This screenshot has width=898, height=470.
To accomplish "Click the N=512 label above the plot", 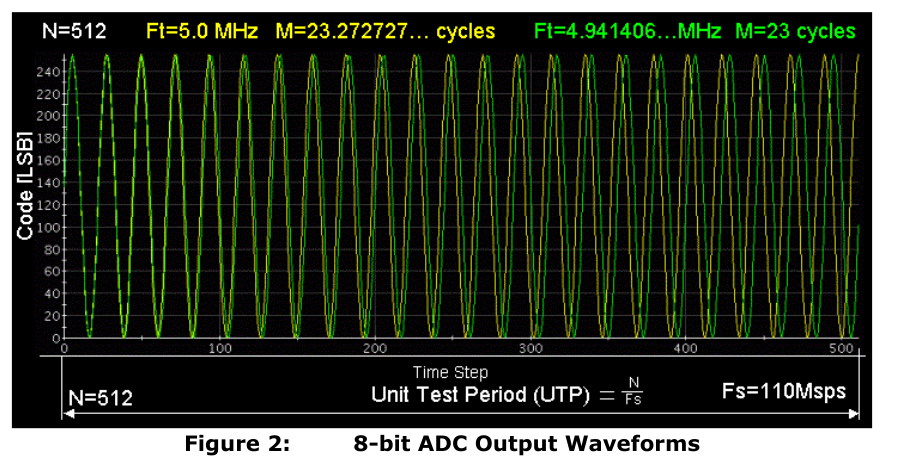I will tap(74, 31).
